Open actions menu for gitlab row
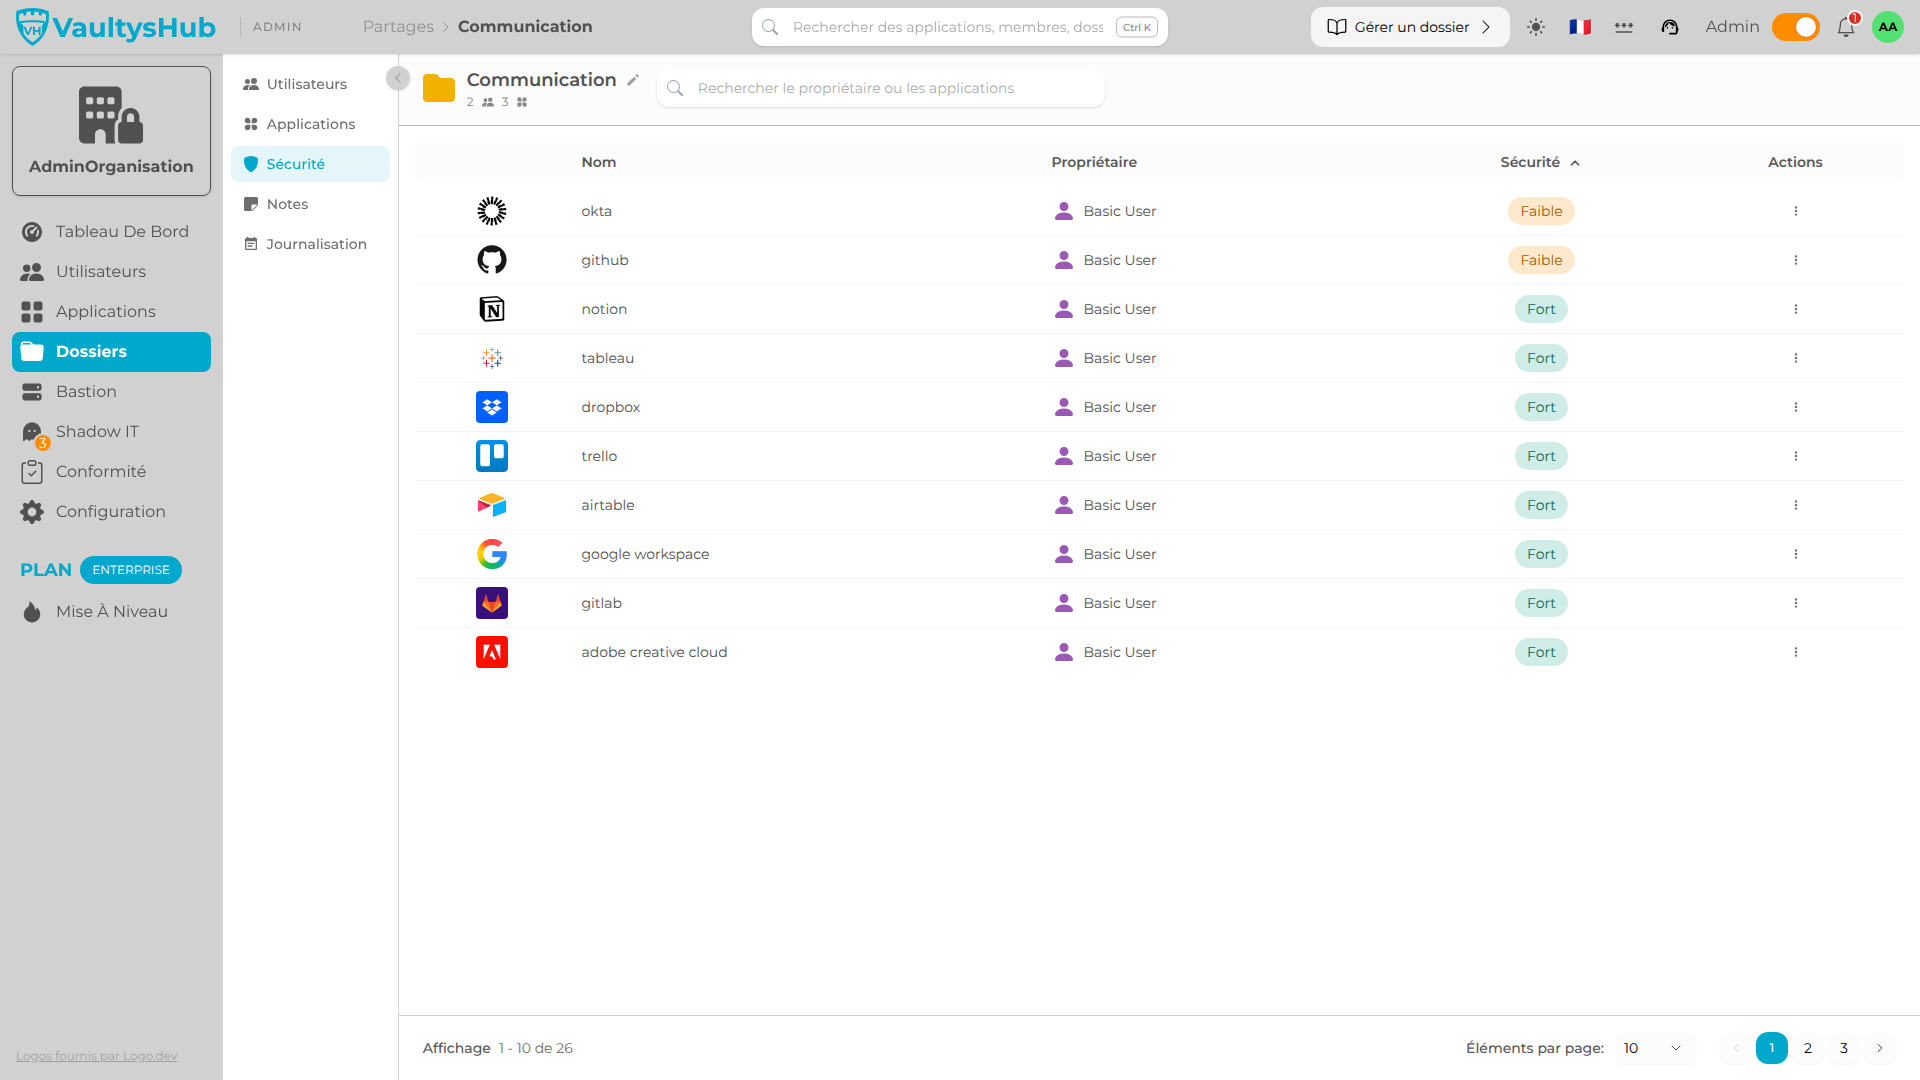Screen dimensions: 1920x1080 coord(1796,603)
